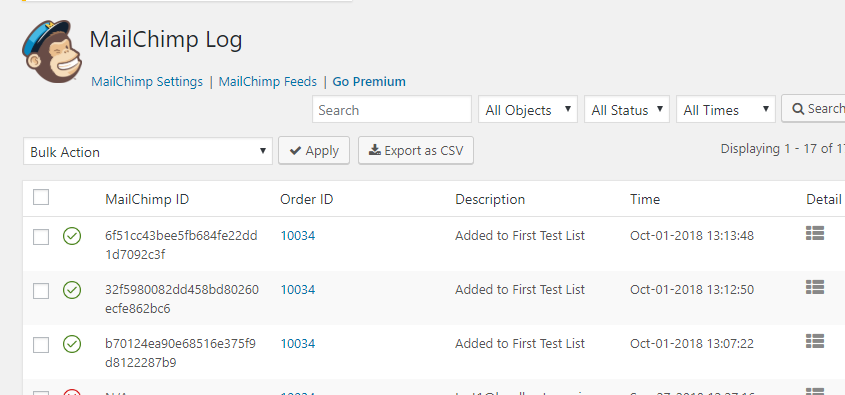Image resolution: width=845 pixels, height=395 pixels.
Task: Click the Time column header
Action: [x=645, y=199]
